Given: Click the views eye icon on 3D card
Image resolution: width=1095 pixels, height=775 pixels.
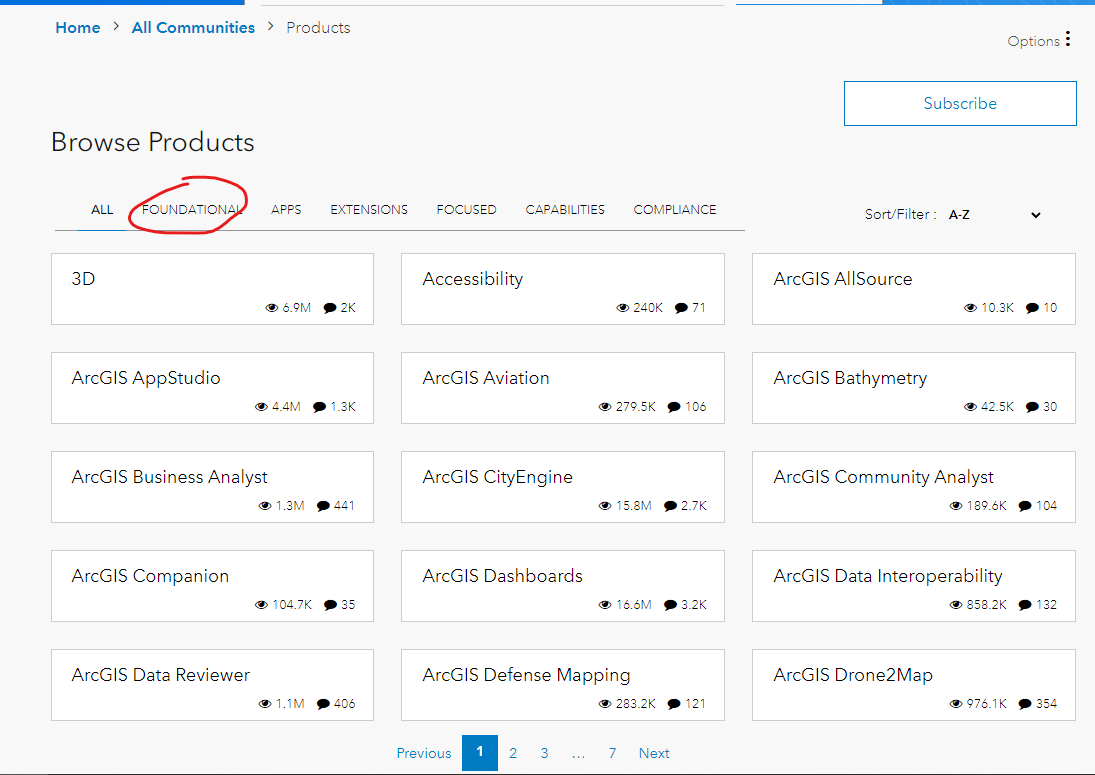Looking at the screenshot, I should (x=272, y=308).
